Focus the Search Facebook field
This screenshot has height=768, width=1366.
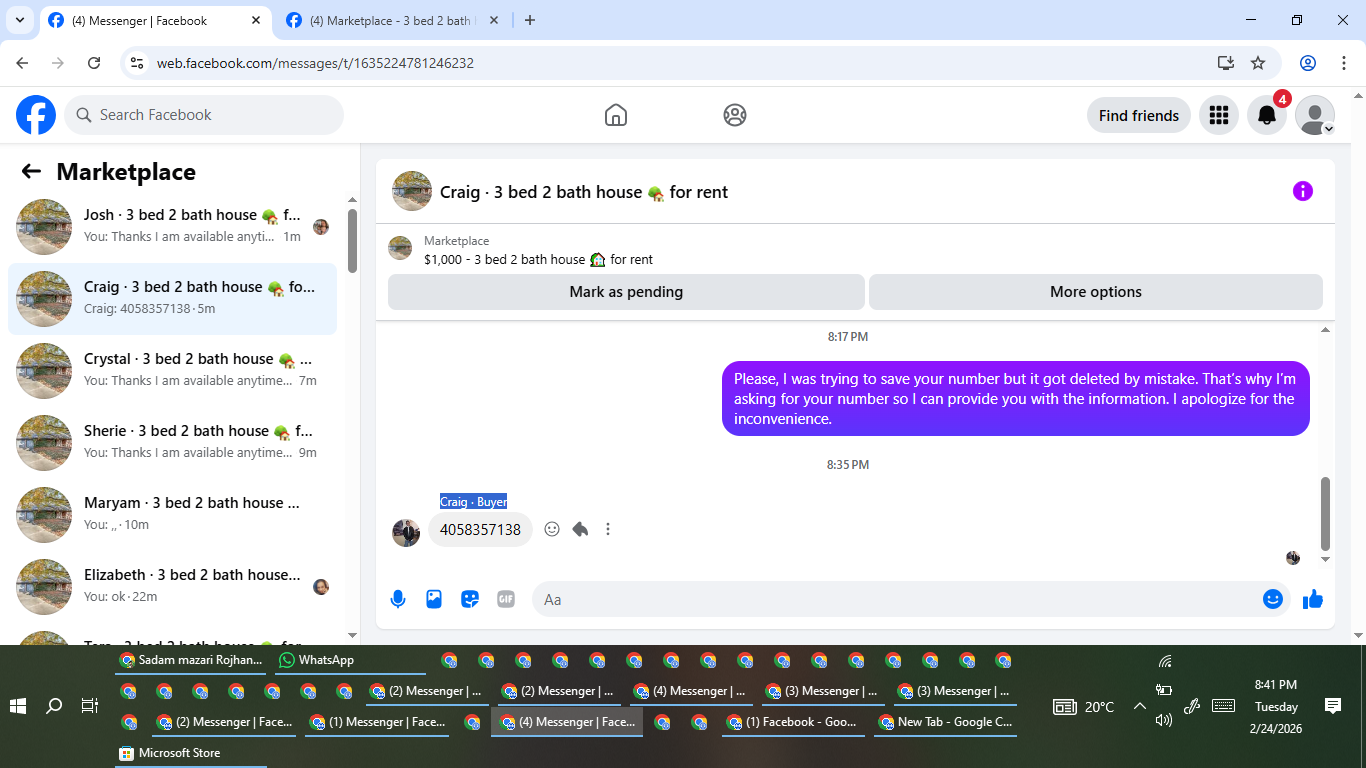point(204,115)
